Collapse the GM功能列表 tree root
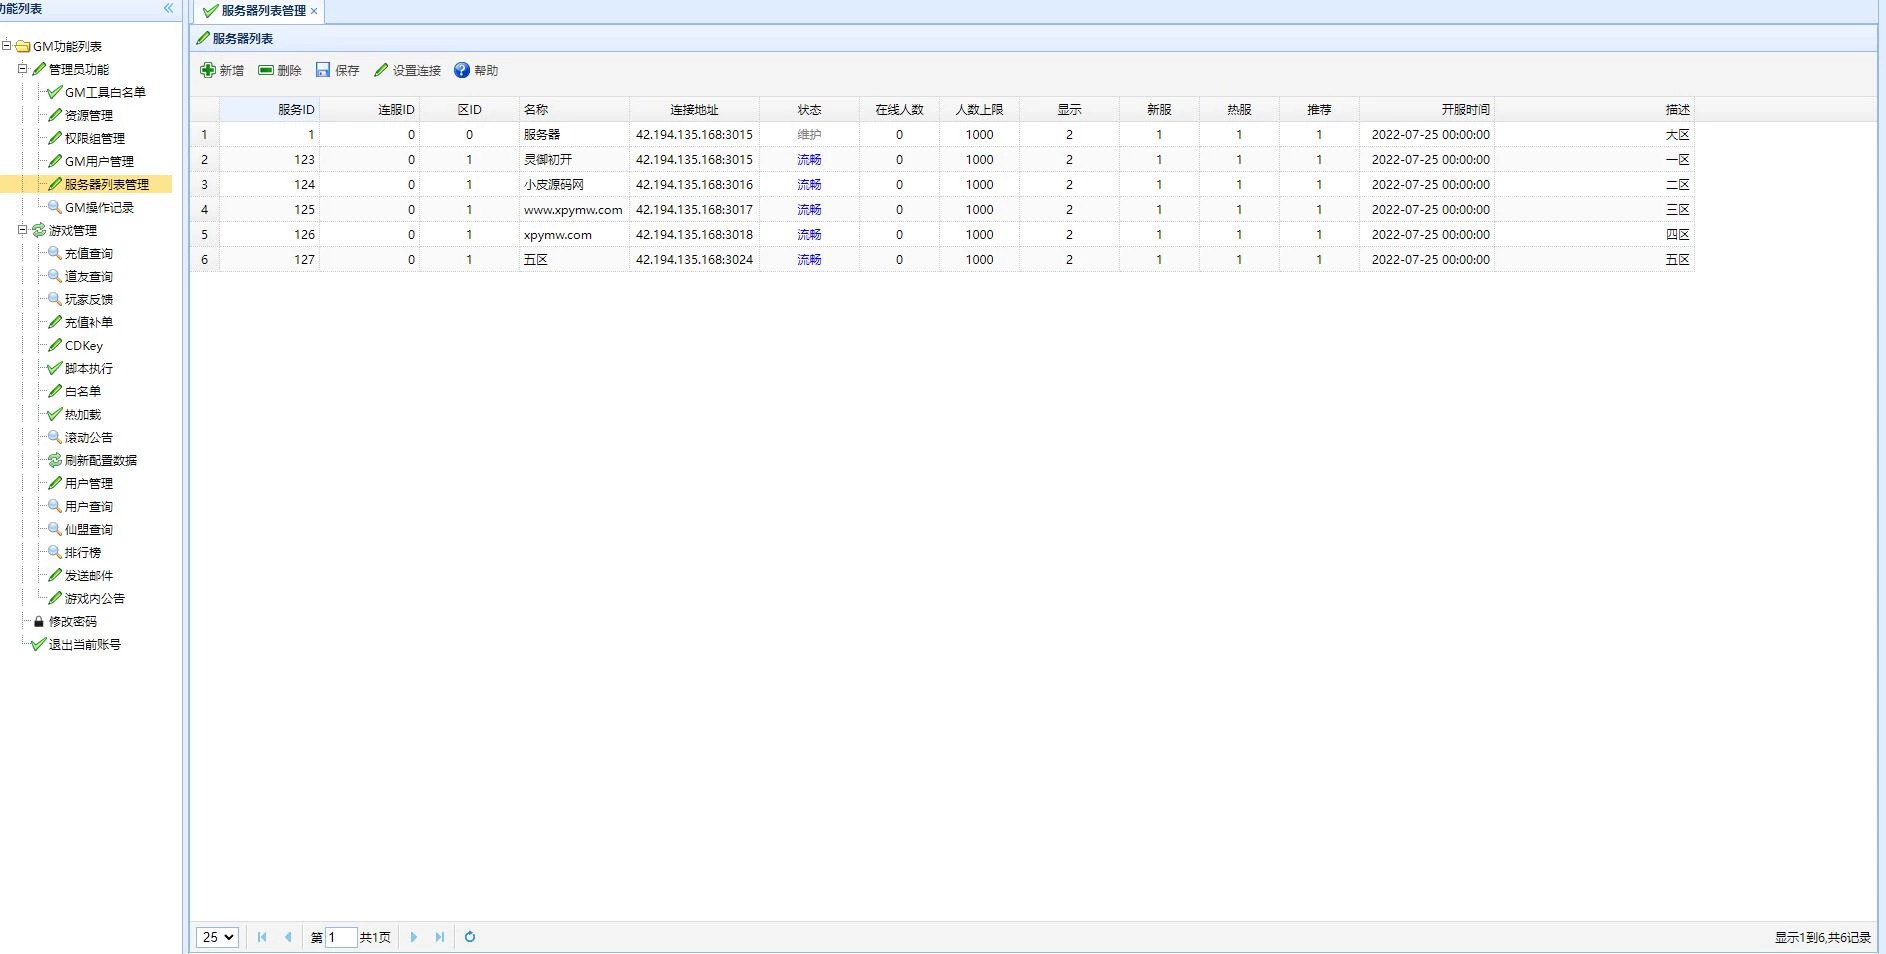 tap(7, 46)
